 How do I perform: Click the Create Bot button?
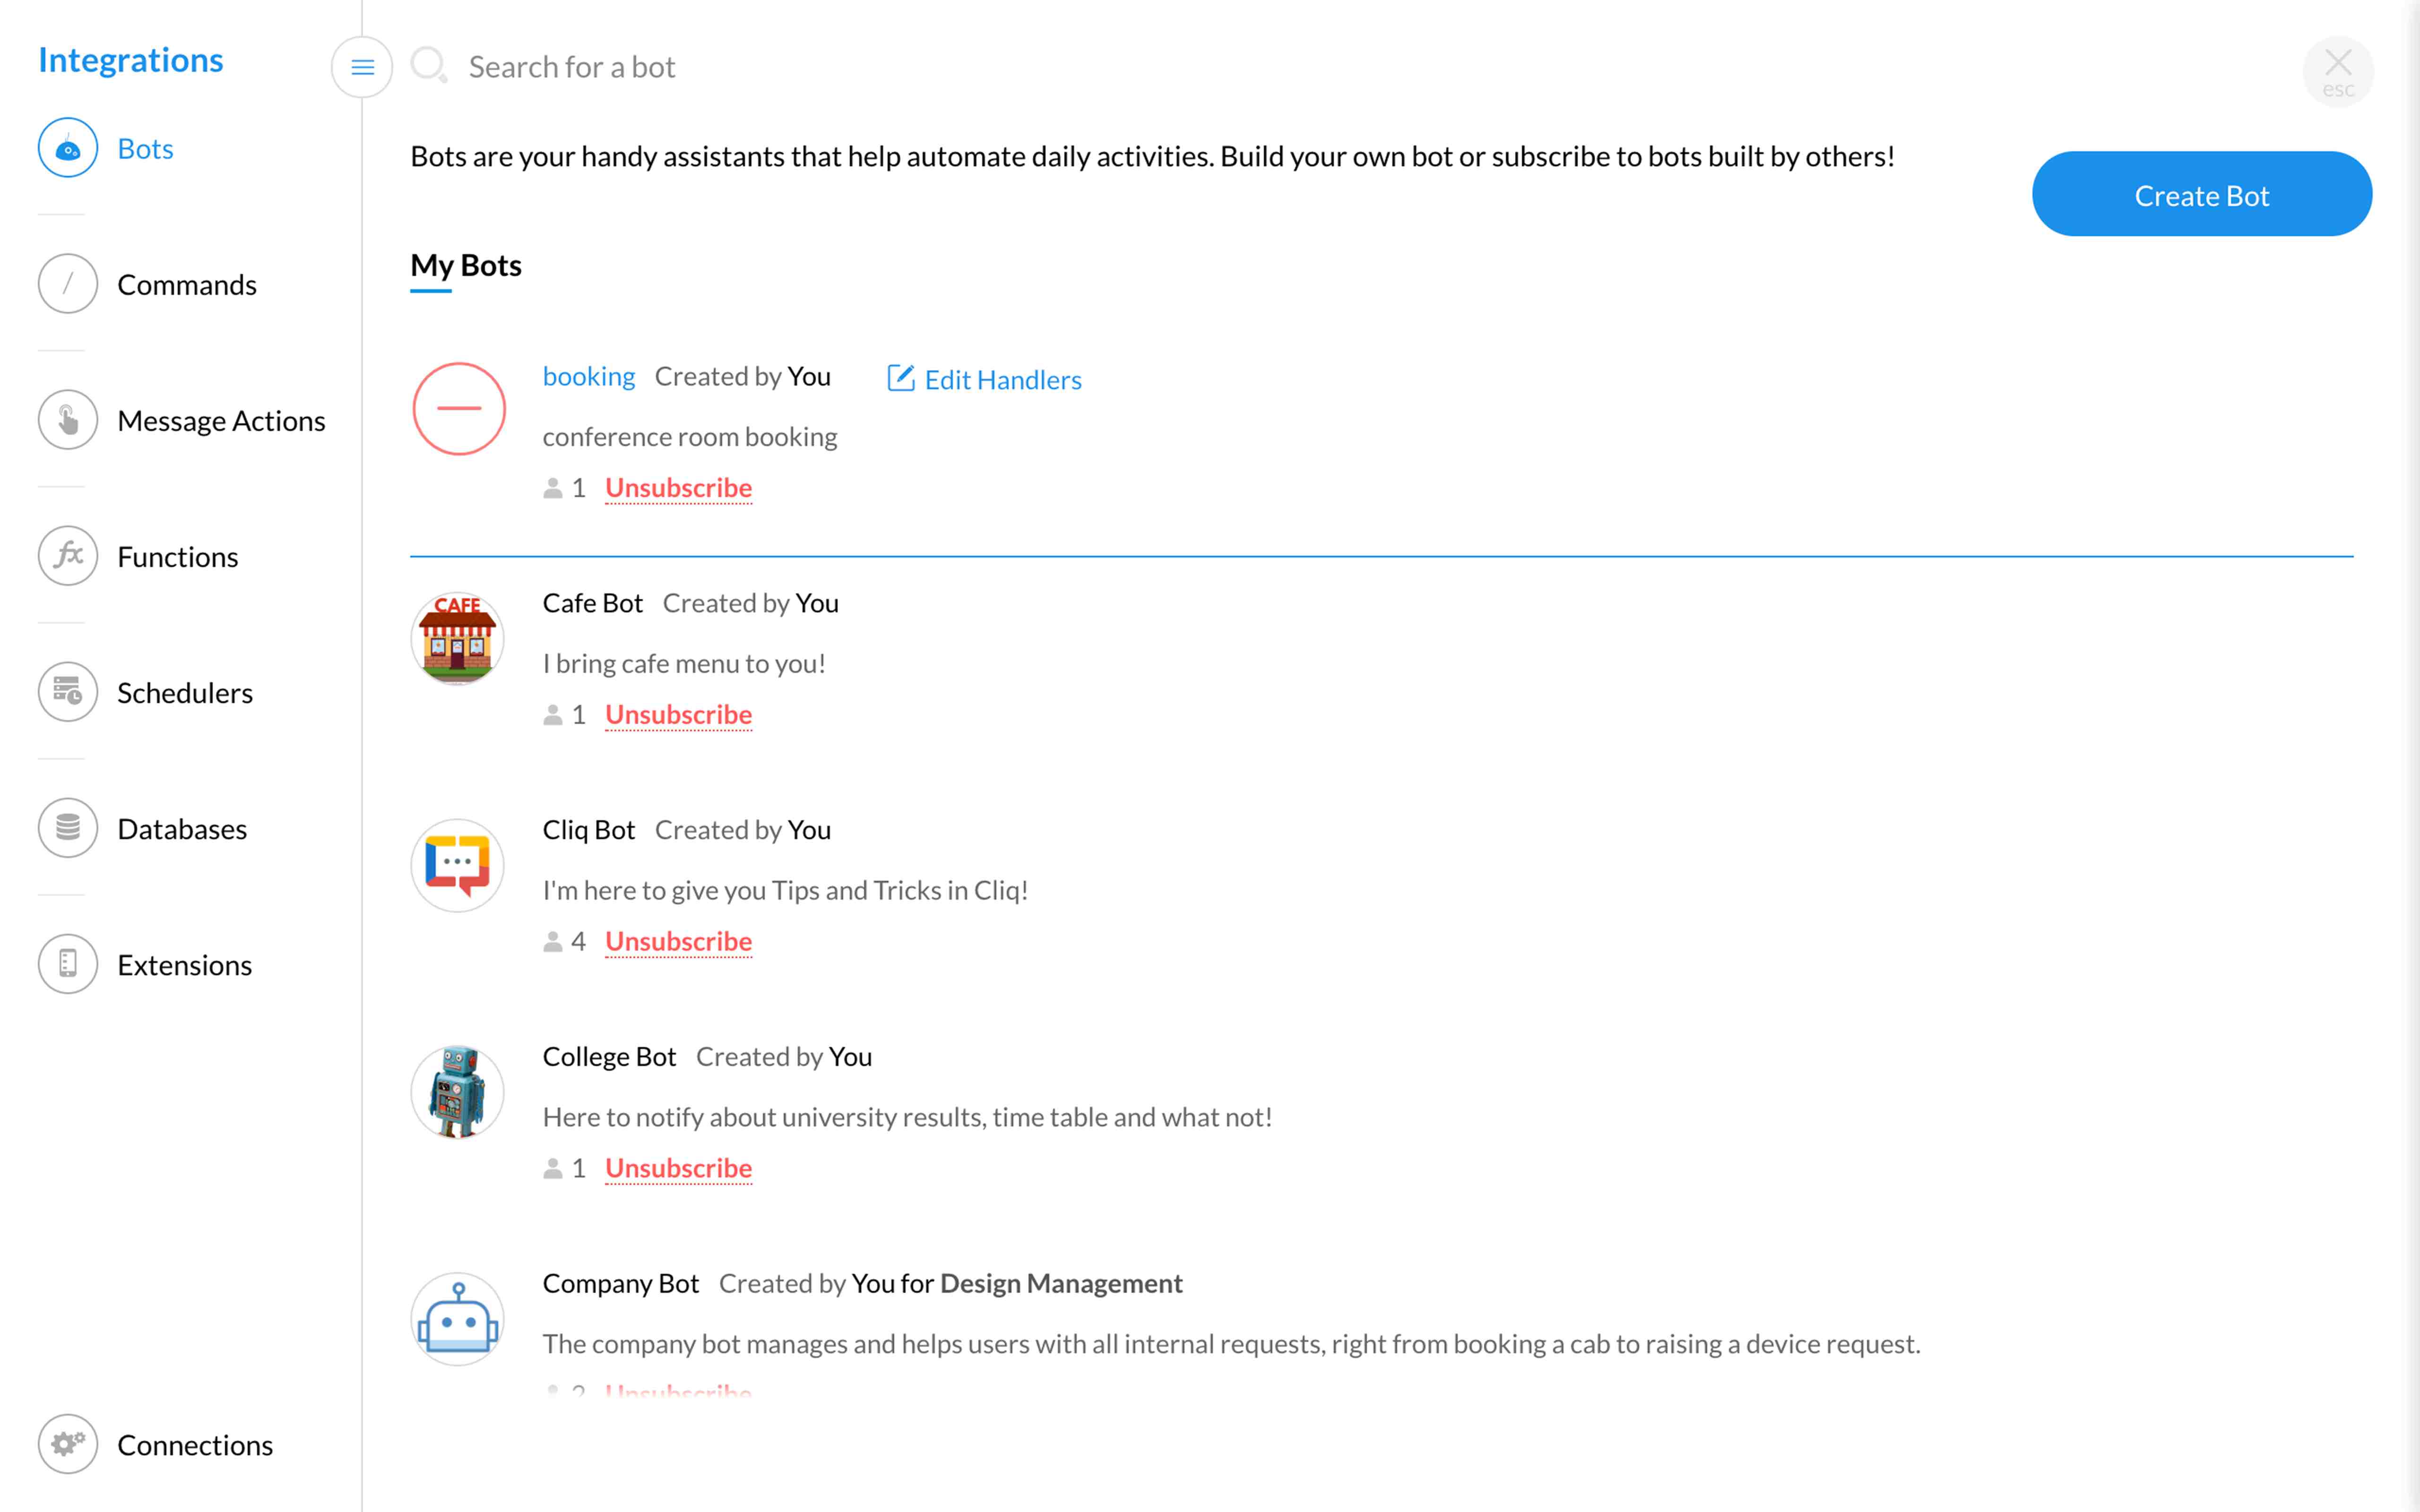[2201, 195]
